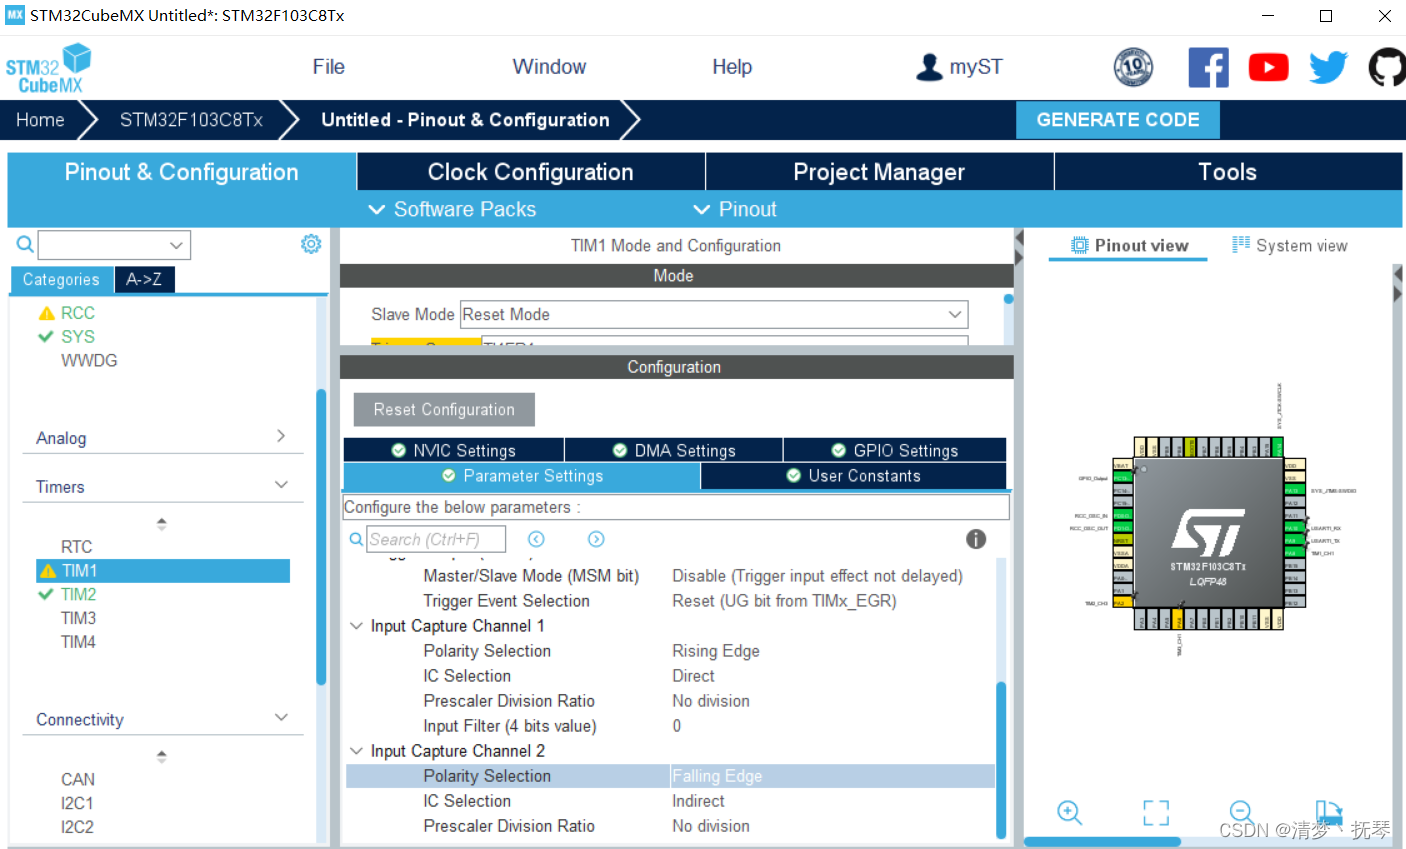1406x849 pixels.
Task: Select TIM4 in the Timers list
Action: pyautogui.click(x=78, y=642)
